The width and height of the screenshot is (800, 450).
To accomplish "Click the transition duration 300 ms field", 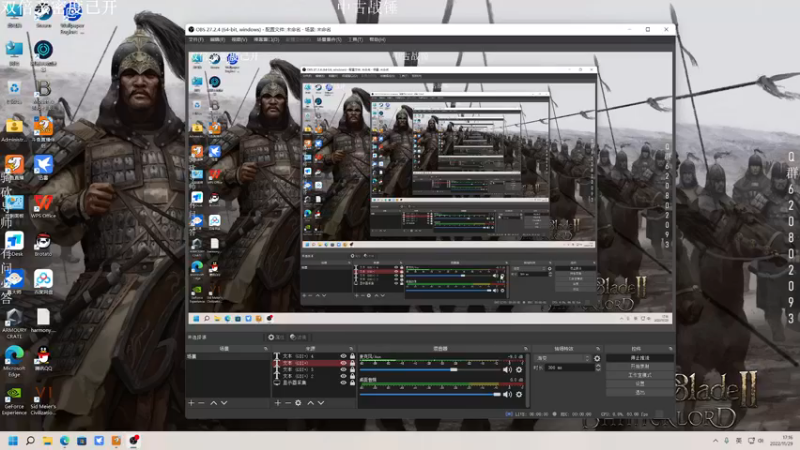I will (568, 367).
